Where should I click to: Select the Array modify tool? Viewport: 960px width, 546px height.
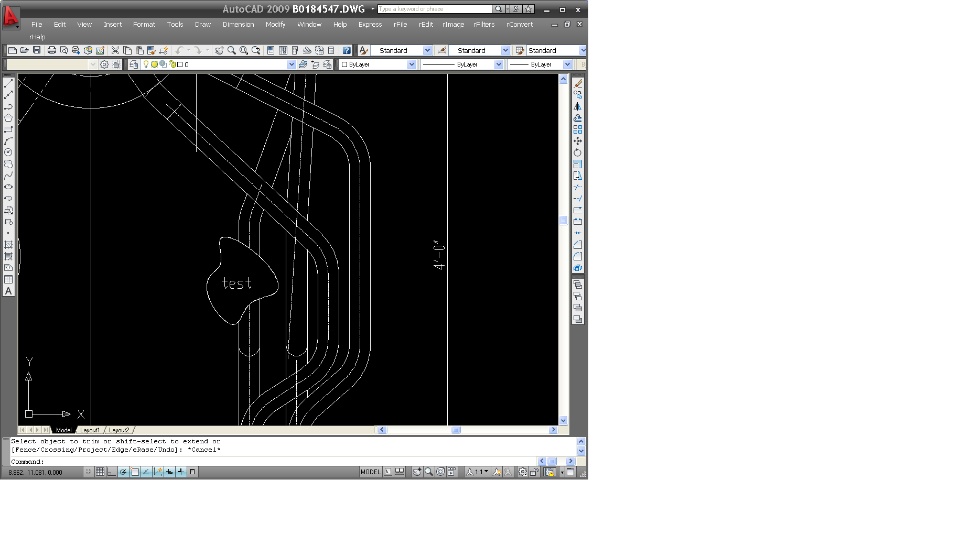[x=578, y=130]
